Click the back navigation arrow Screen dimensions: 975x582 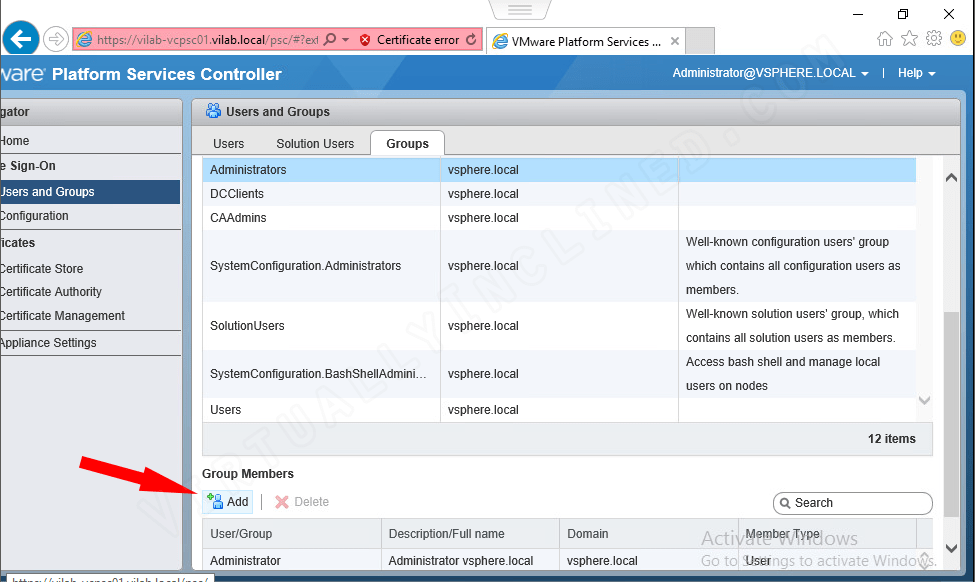[x=20, y=37]
